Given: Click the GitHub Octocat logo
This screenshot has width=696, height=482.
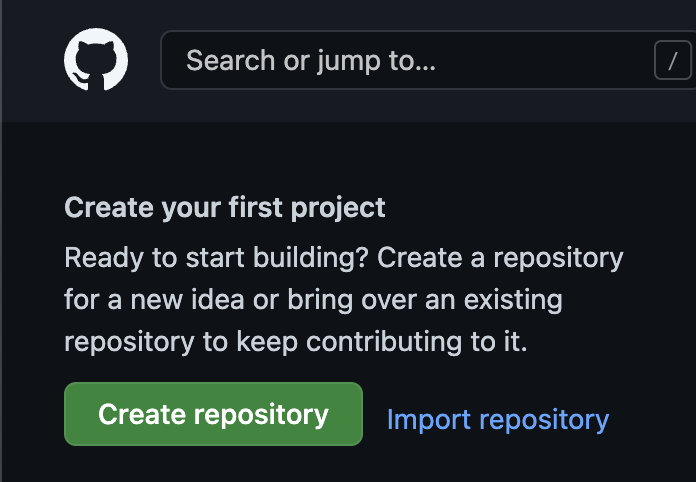Looking at the screenshot, I should tap(96, 60).
